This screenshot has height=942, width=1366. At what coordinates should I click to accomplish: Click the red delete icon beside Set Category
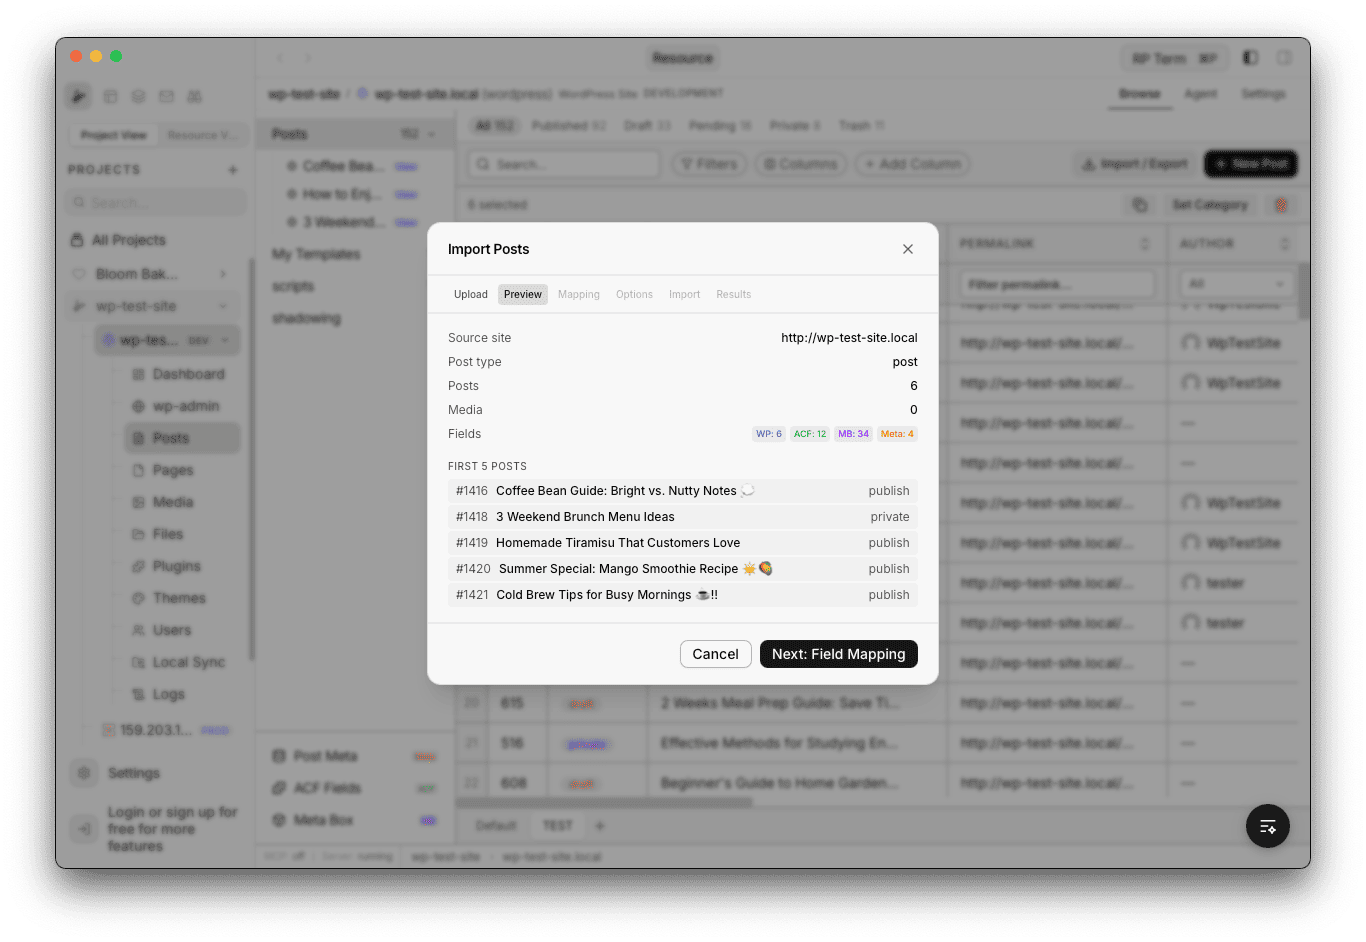(1281, 204)
